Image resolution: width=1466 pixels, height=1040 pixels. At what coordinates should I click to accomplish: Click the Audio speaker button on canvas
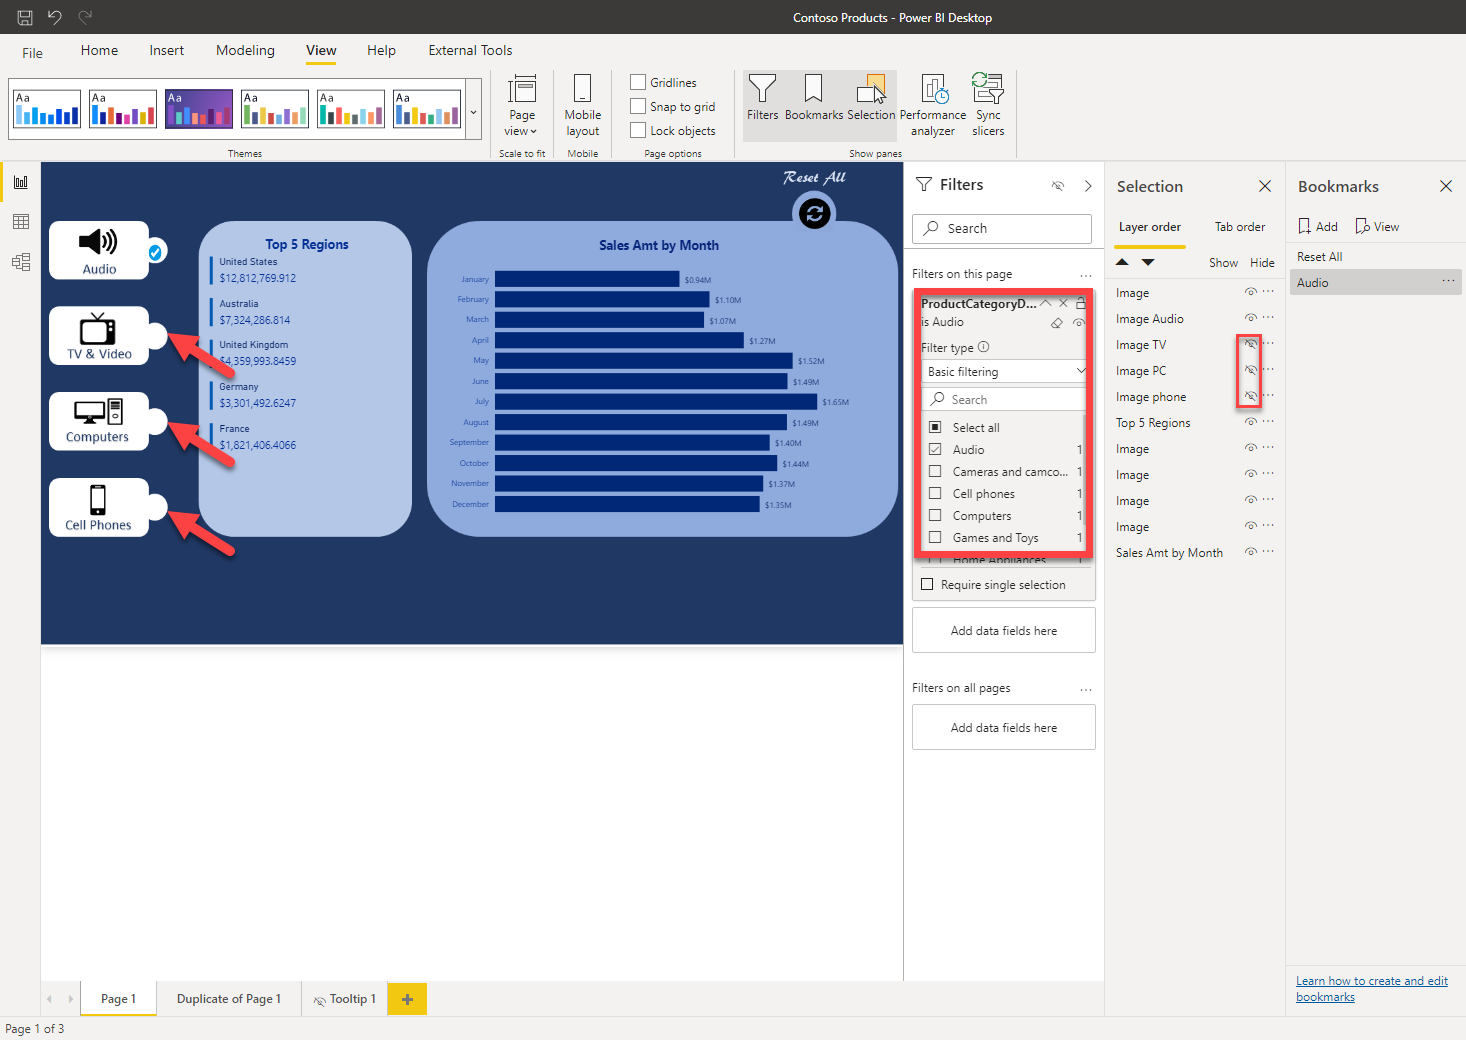(x=99, y=250)
